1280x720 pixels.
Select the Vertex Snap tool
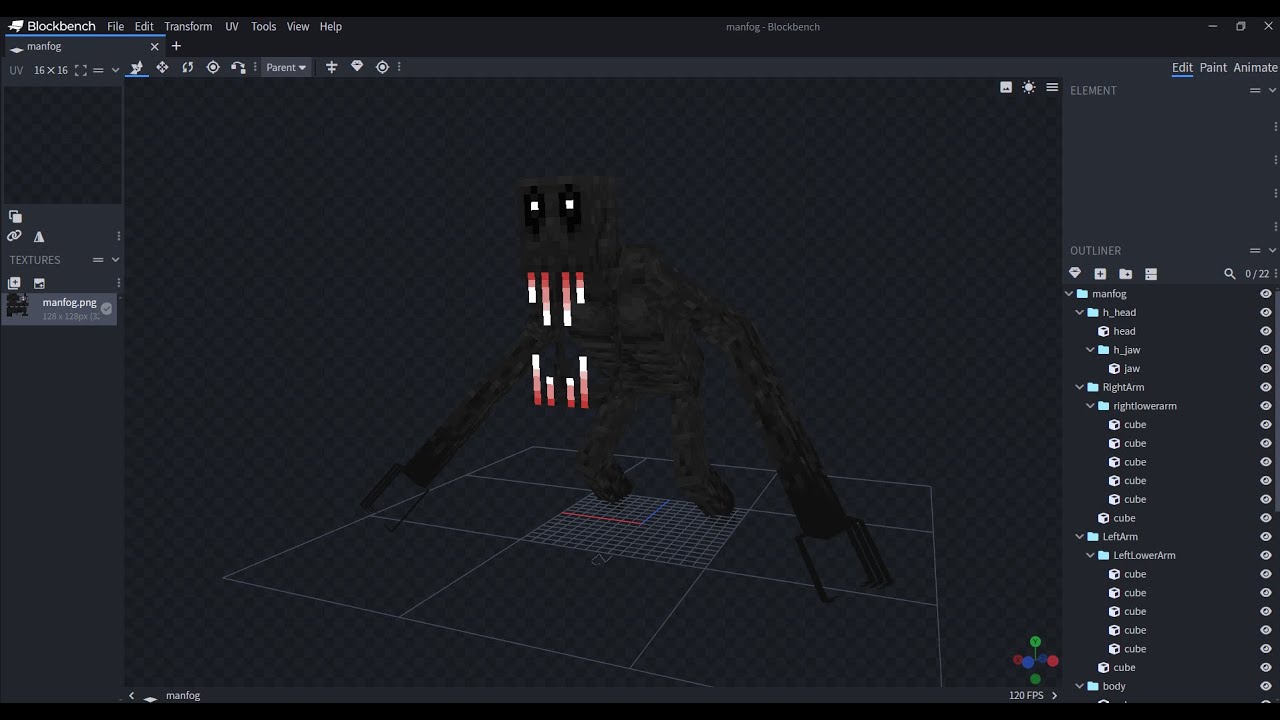[x=238, y=67]
